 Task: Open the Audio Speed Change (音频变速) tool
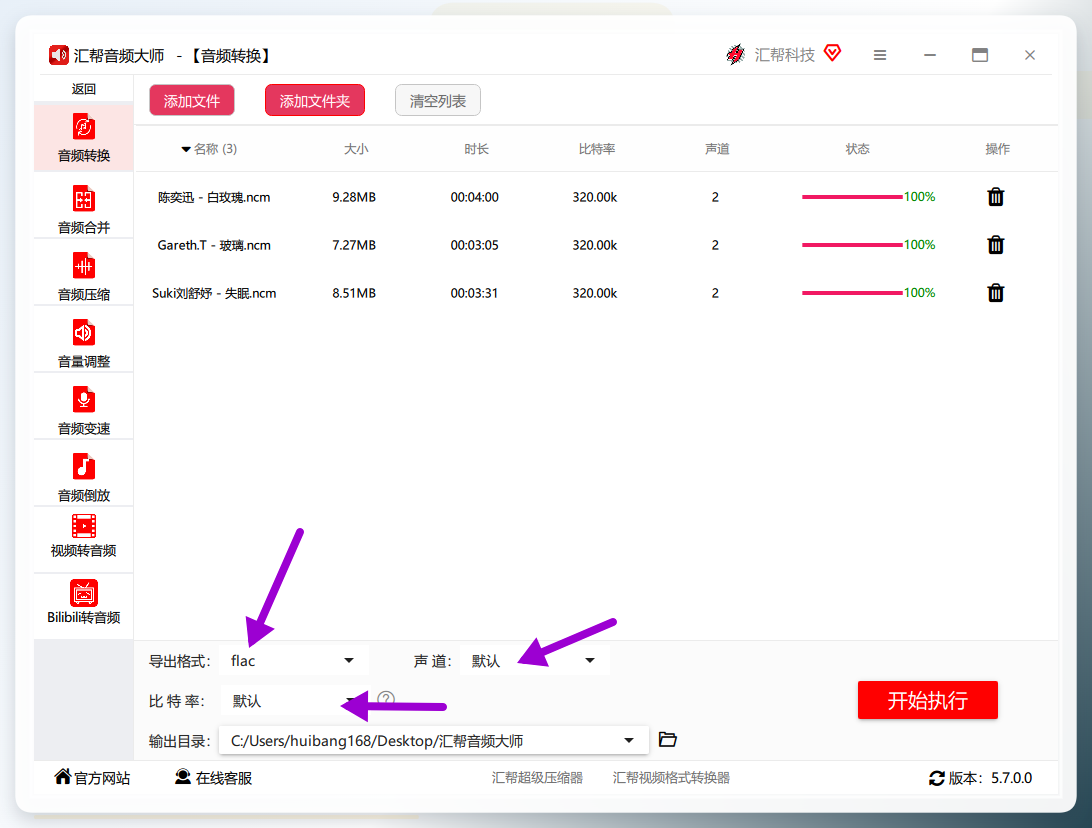click(x=84, y=409)
